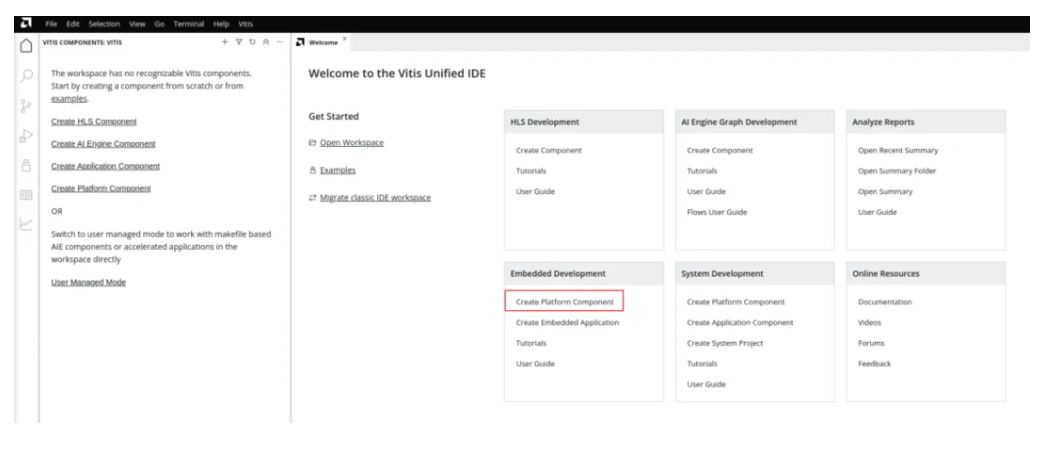The width and height of the screenshot is (1046, 463).
Task: Close the Welcome tab
Action: coord(345,37)
